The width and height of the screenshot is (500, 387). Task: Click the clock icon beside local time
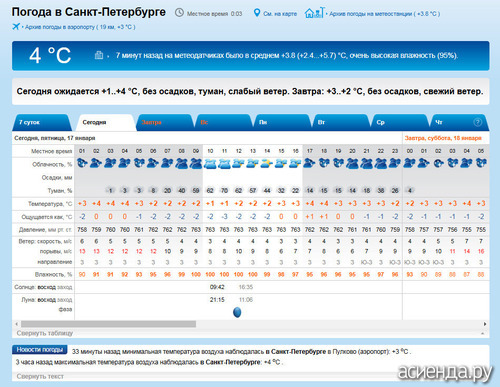179,13
